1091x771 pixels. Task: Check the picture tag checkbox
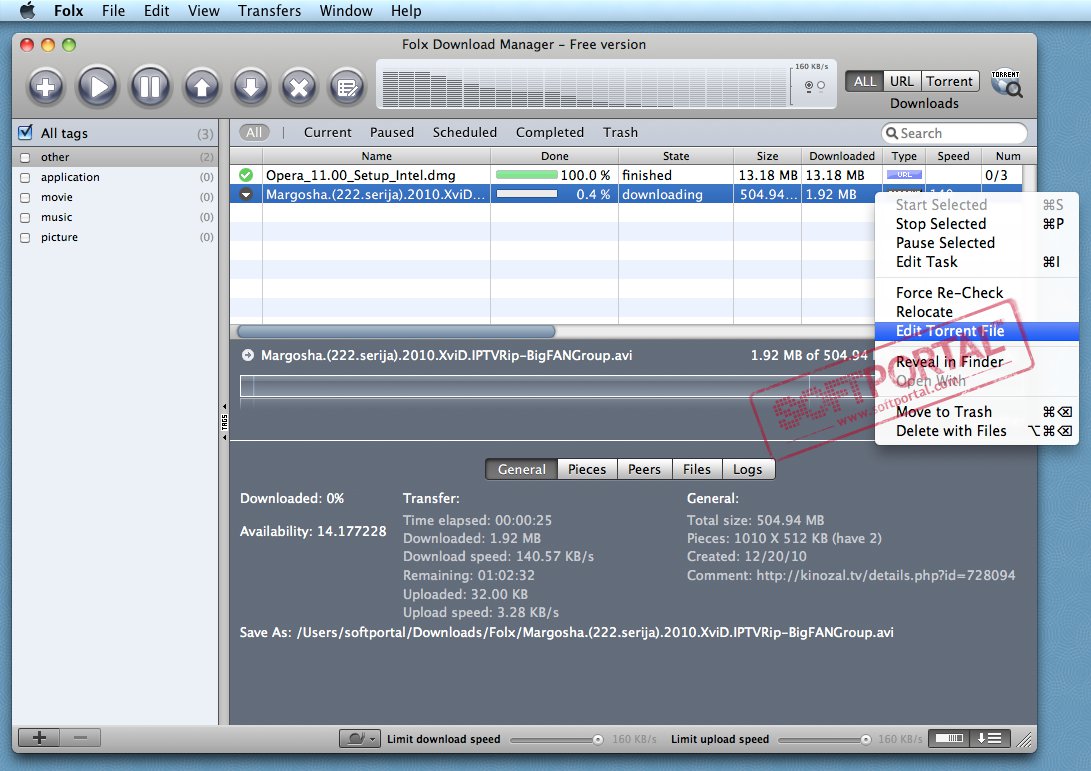click(25, 238)
